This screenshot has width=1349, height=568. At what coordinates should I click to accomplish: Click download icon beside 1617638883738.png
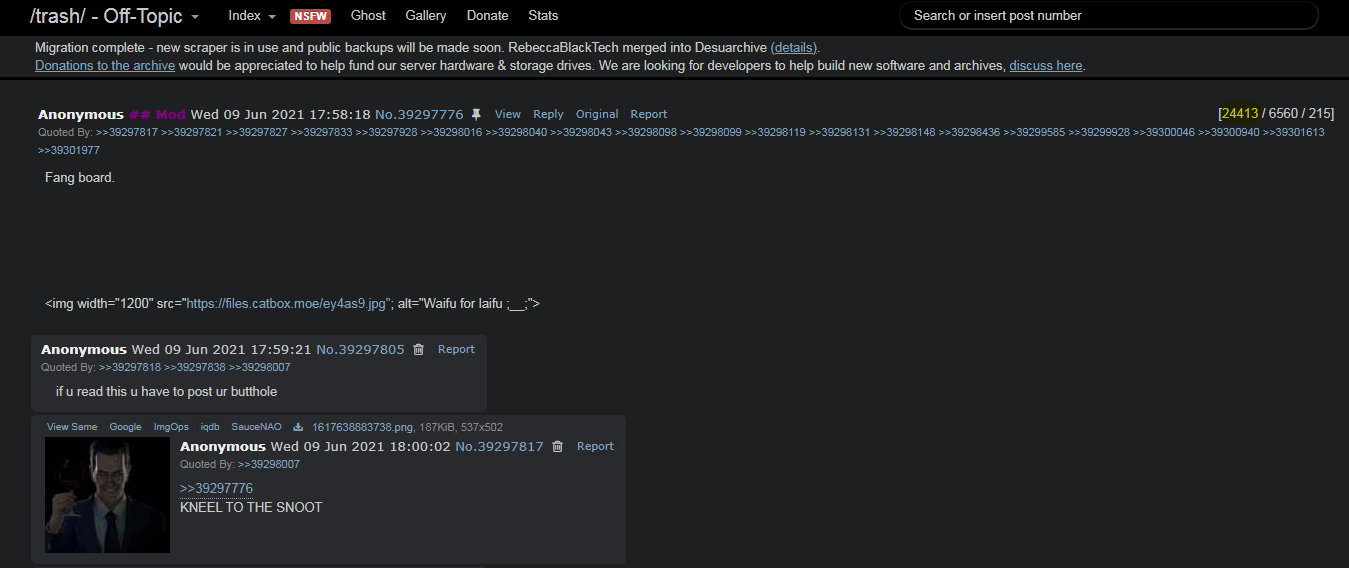point(297,427)
